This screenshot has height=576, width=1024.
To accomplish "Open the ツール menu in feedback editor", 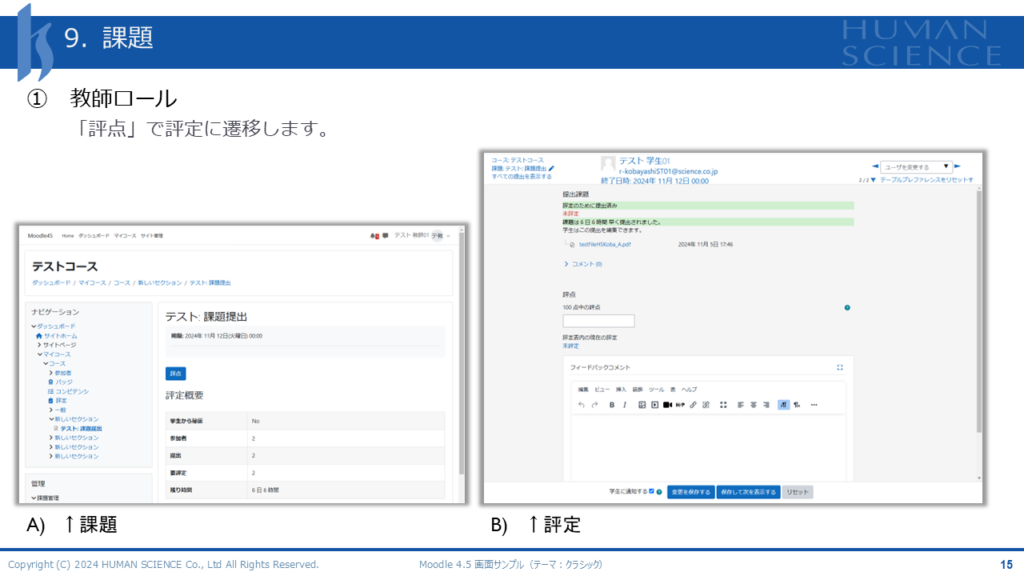I will pos(656,390).
